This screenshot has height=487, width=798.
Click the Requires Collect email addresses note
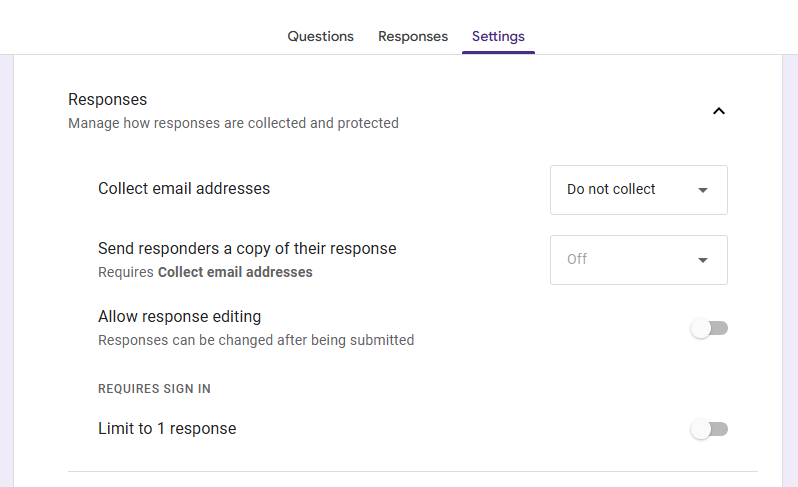coord(205,272)
